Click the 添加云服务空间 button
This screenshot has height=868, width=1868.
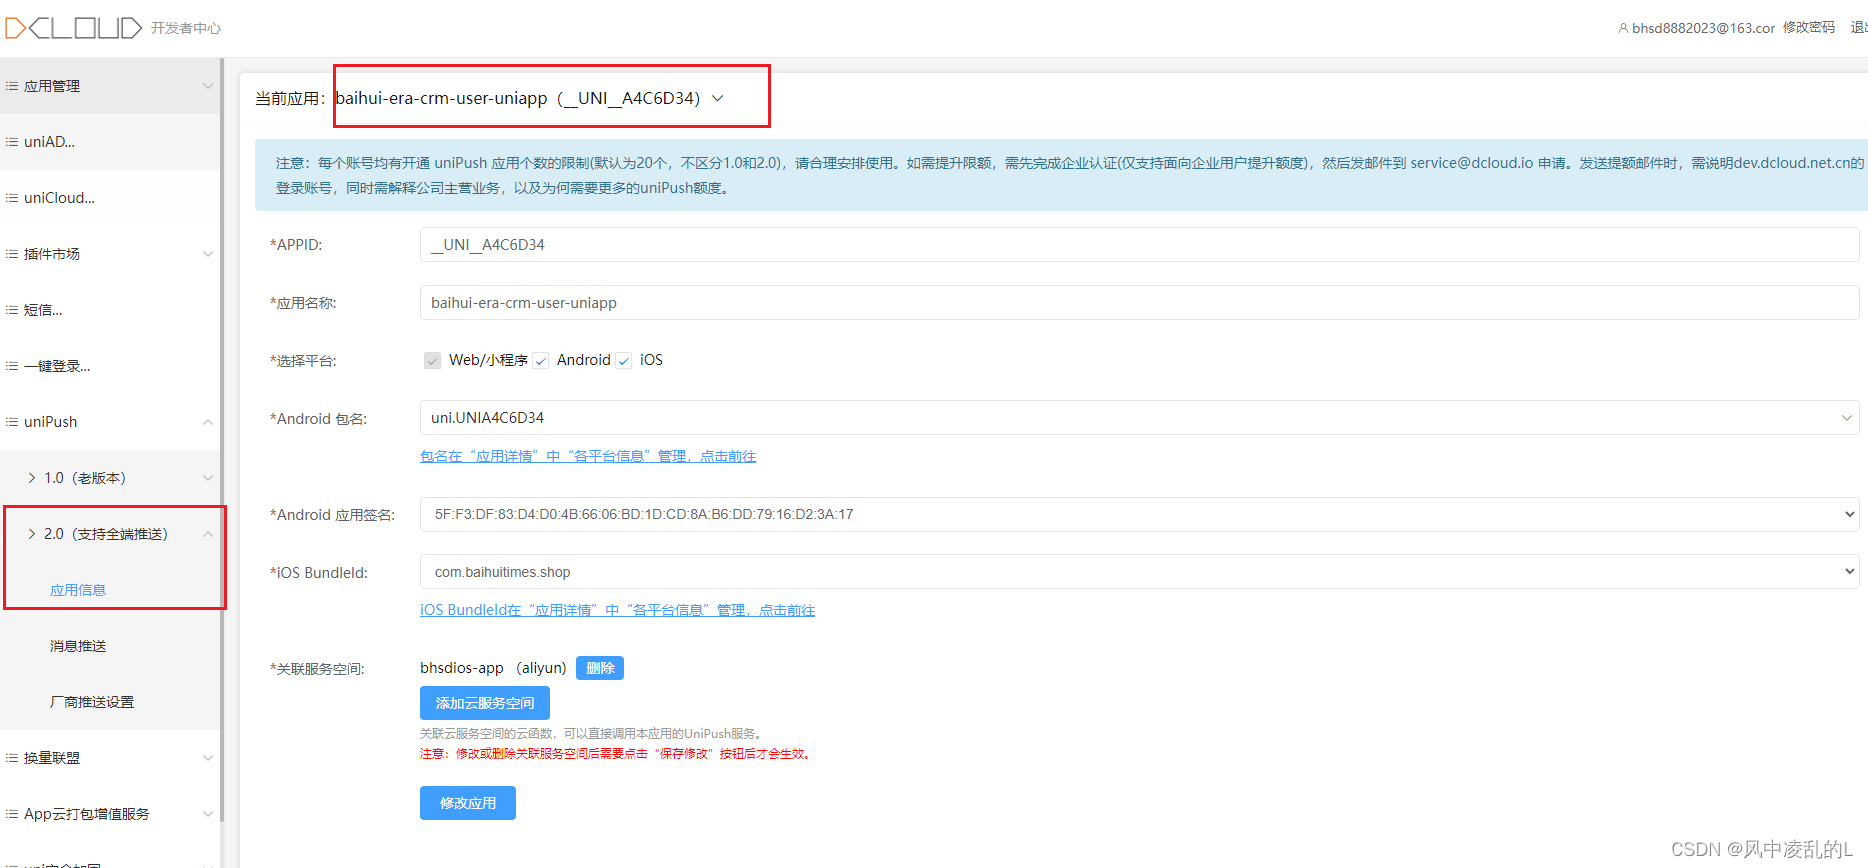coord(485,703)
